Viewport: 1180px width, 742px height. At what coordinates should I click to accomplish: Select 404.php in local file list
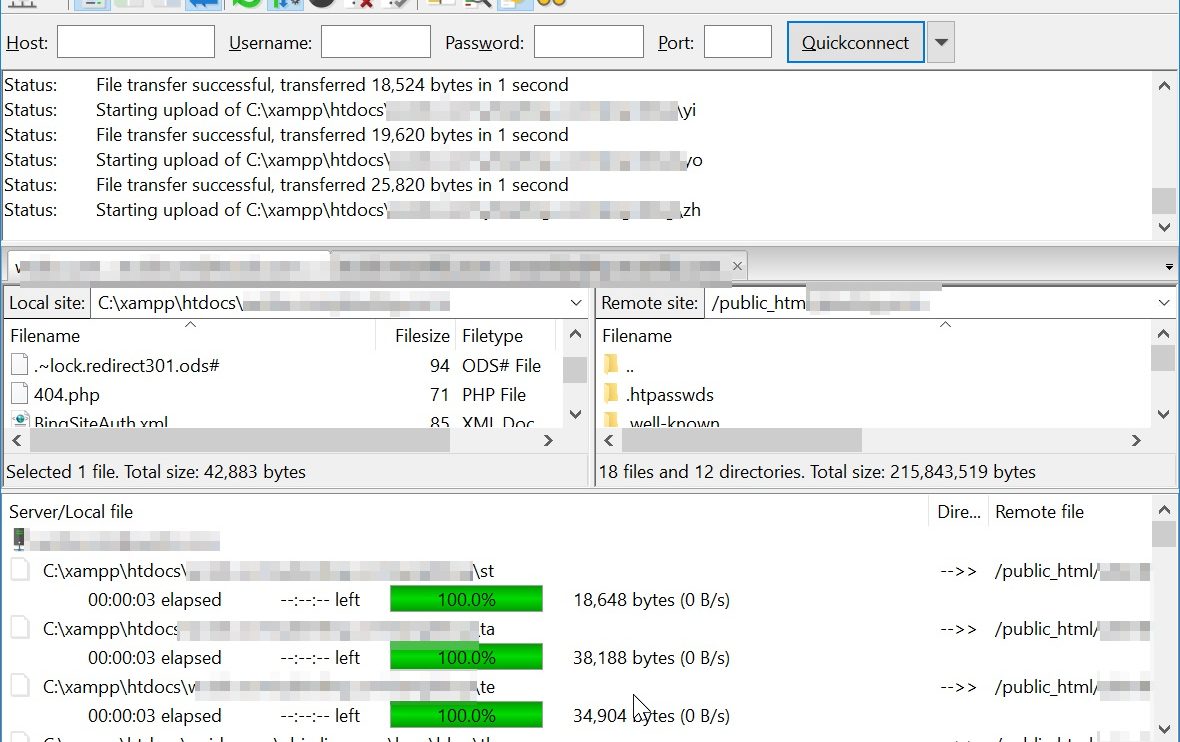(x=66, y=394)
